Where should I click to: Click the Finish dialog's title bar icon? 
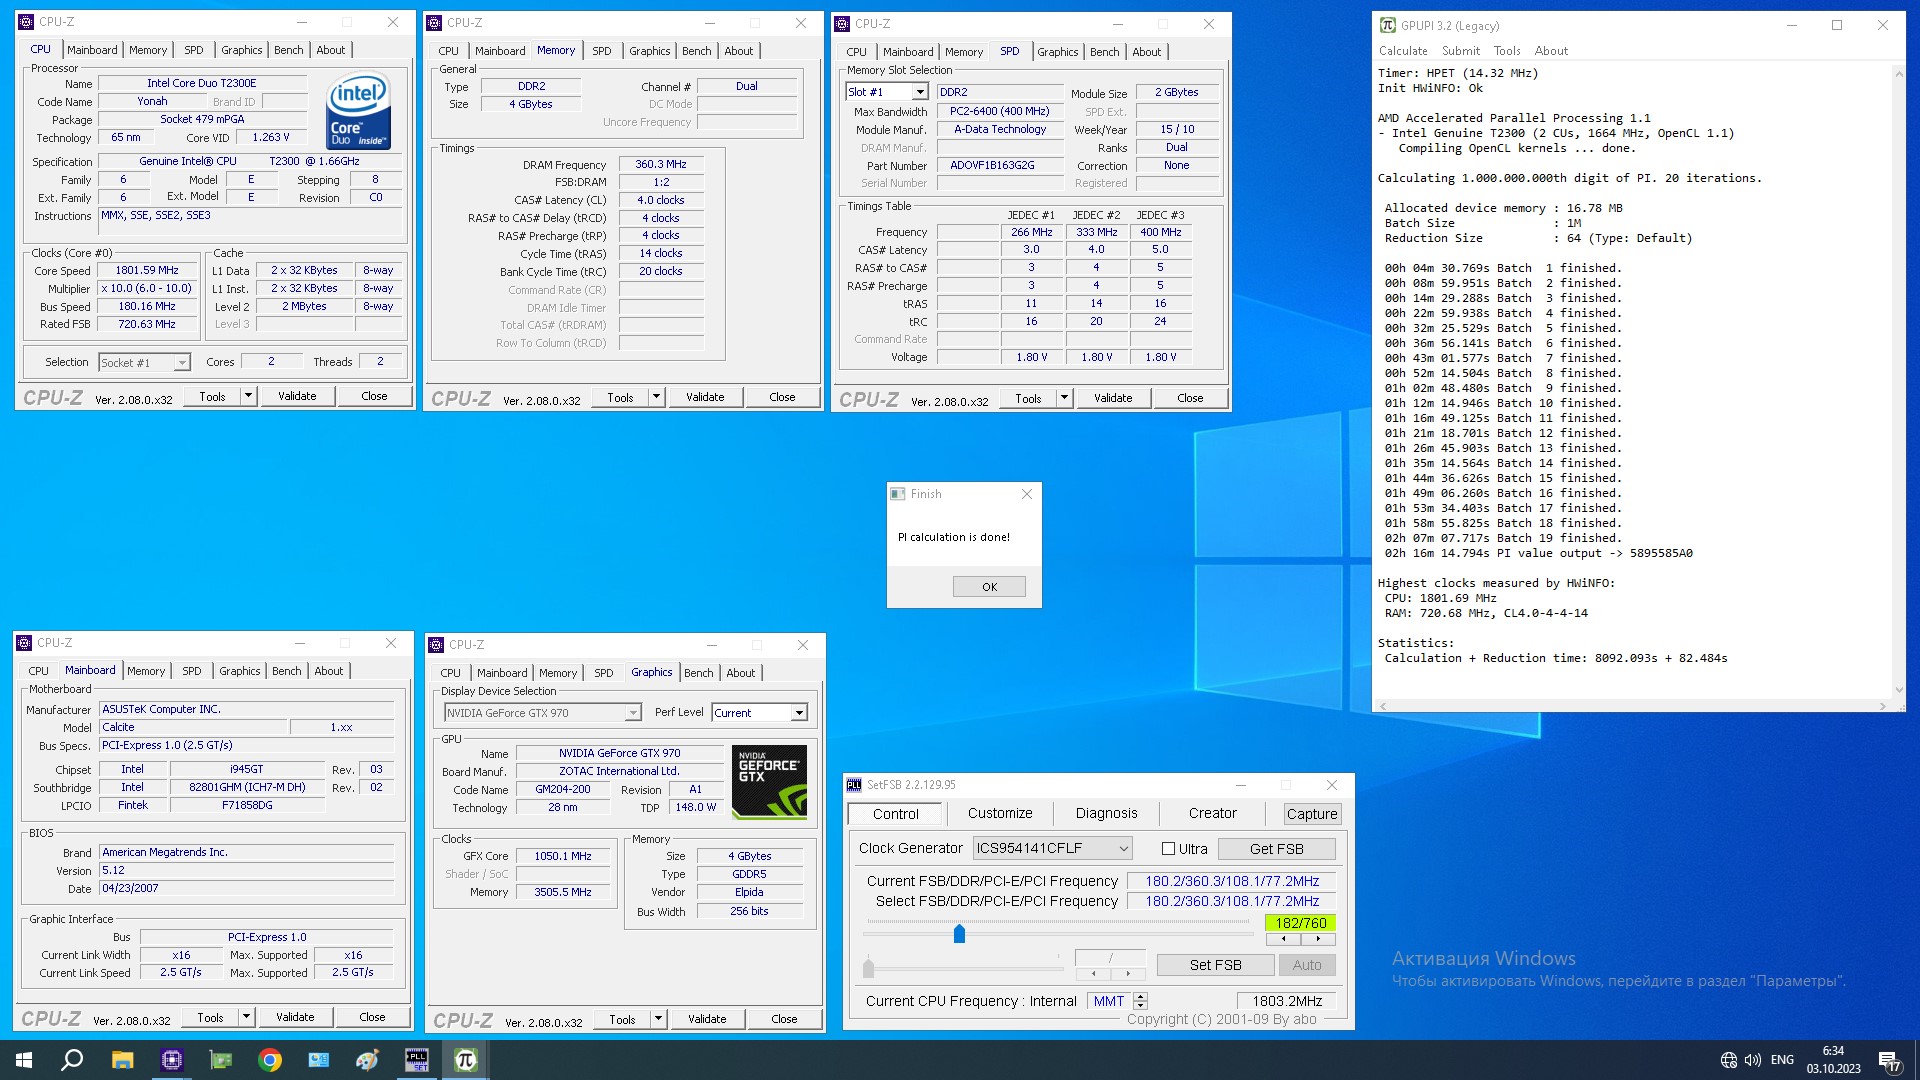tap(897, 494)
